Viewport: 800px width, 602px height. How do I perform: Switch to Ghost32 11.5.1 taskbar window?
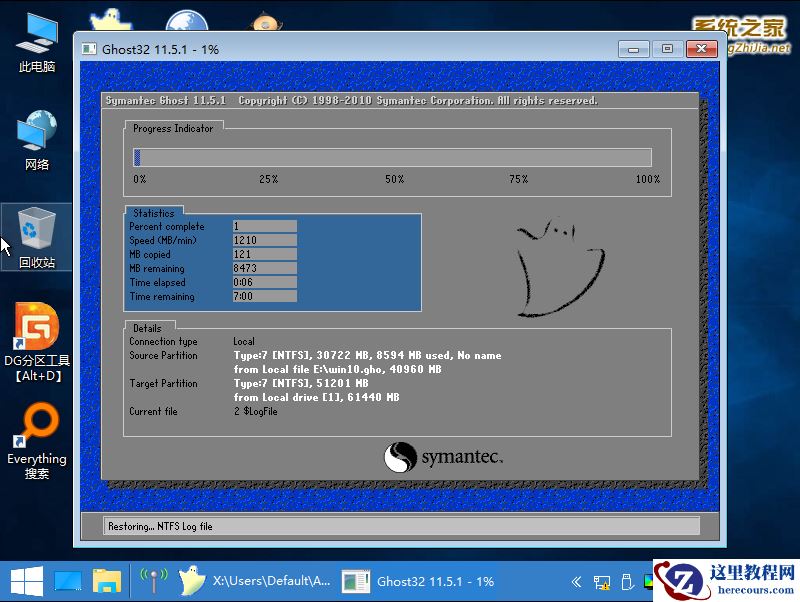tap(418, 582)
